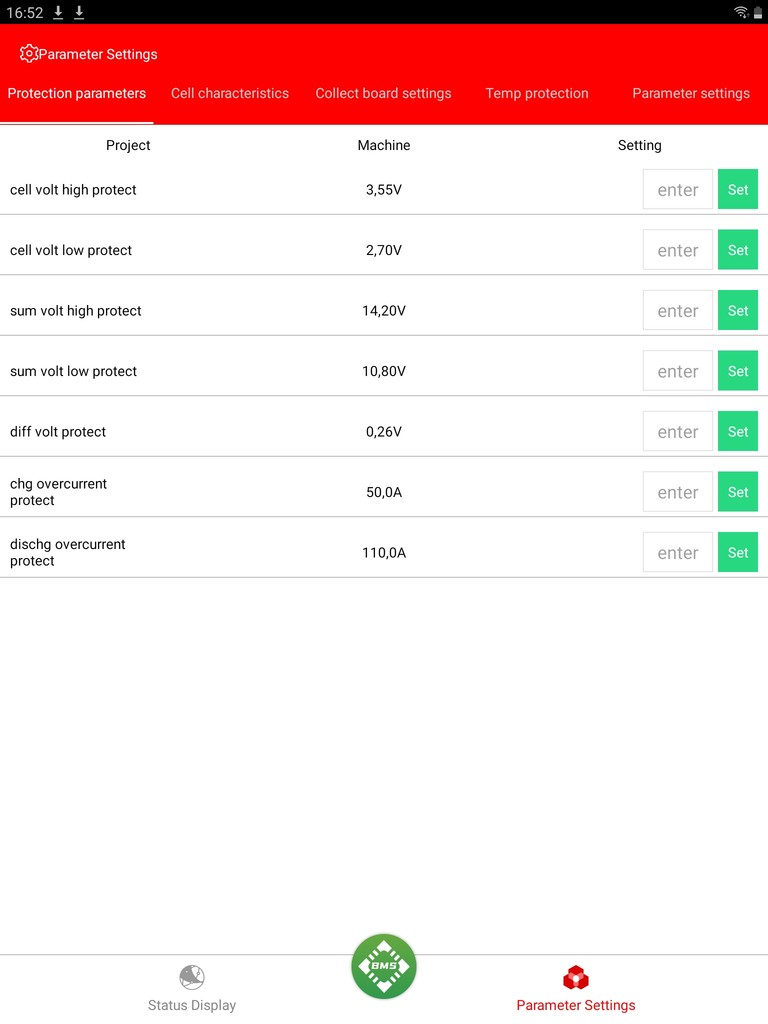Image resolution: width=768 pixels, height=1024 pixels.
Task: Open the Collect board settings tab
Action: (x=383, y=93)
